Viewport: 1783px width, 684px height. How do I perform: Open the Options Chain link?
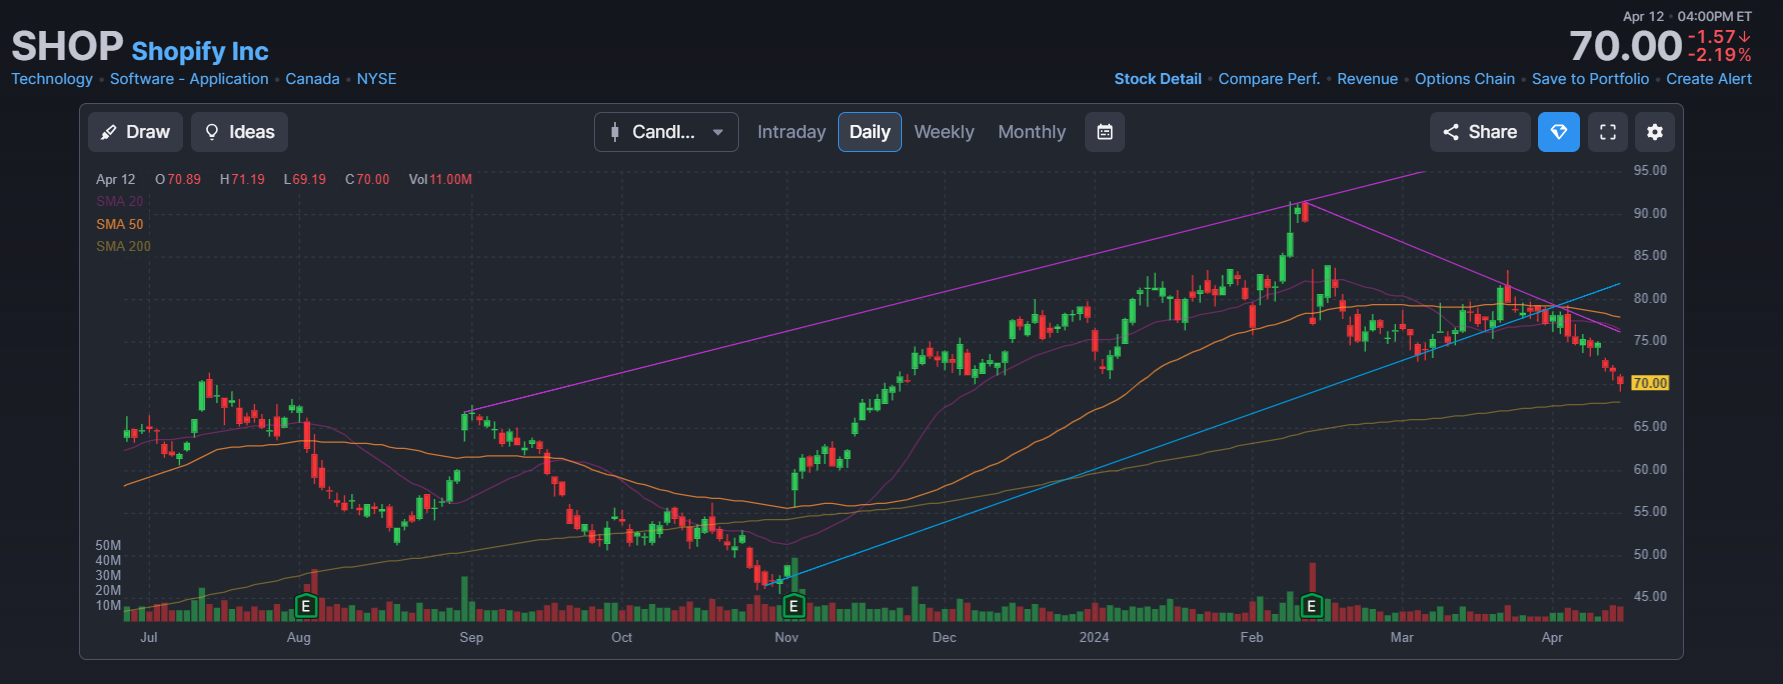coord(1465,79)
